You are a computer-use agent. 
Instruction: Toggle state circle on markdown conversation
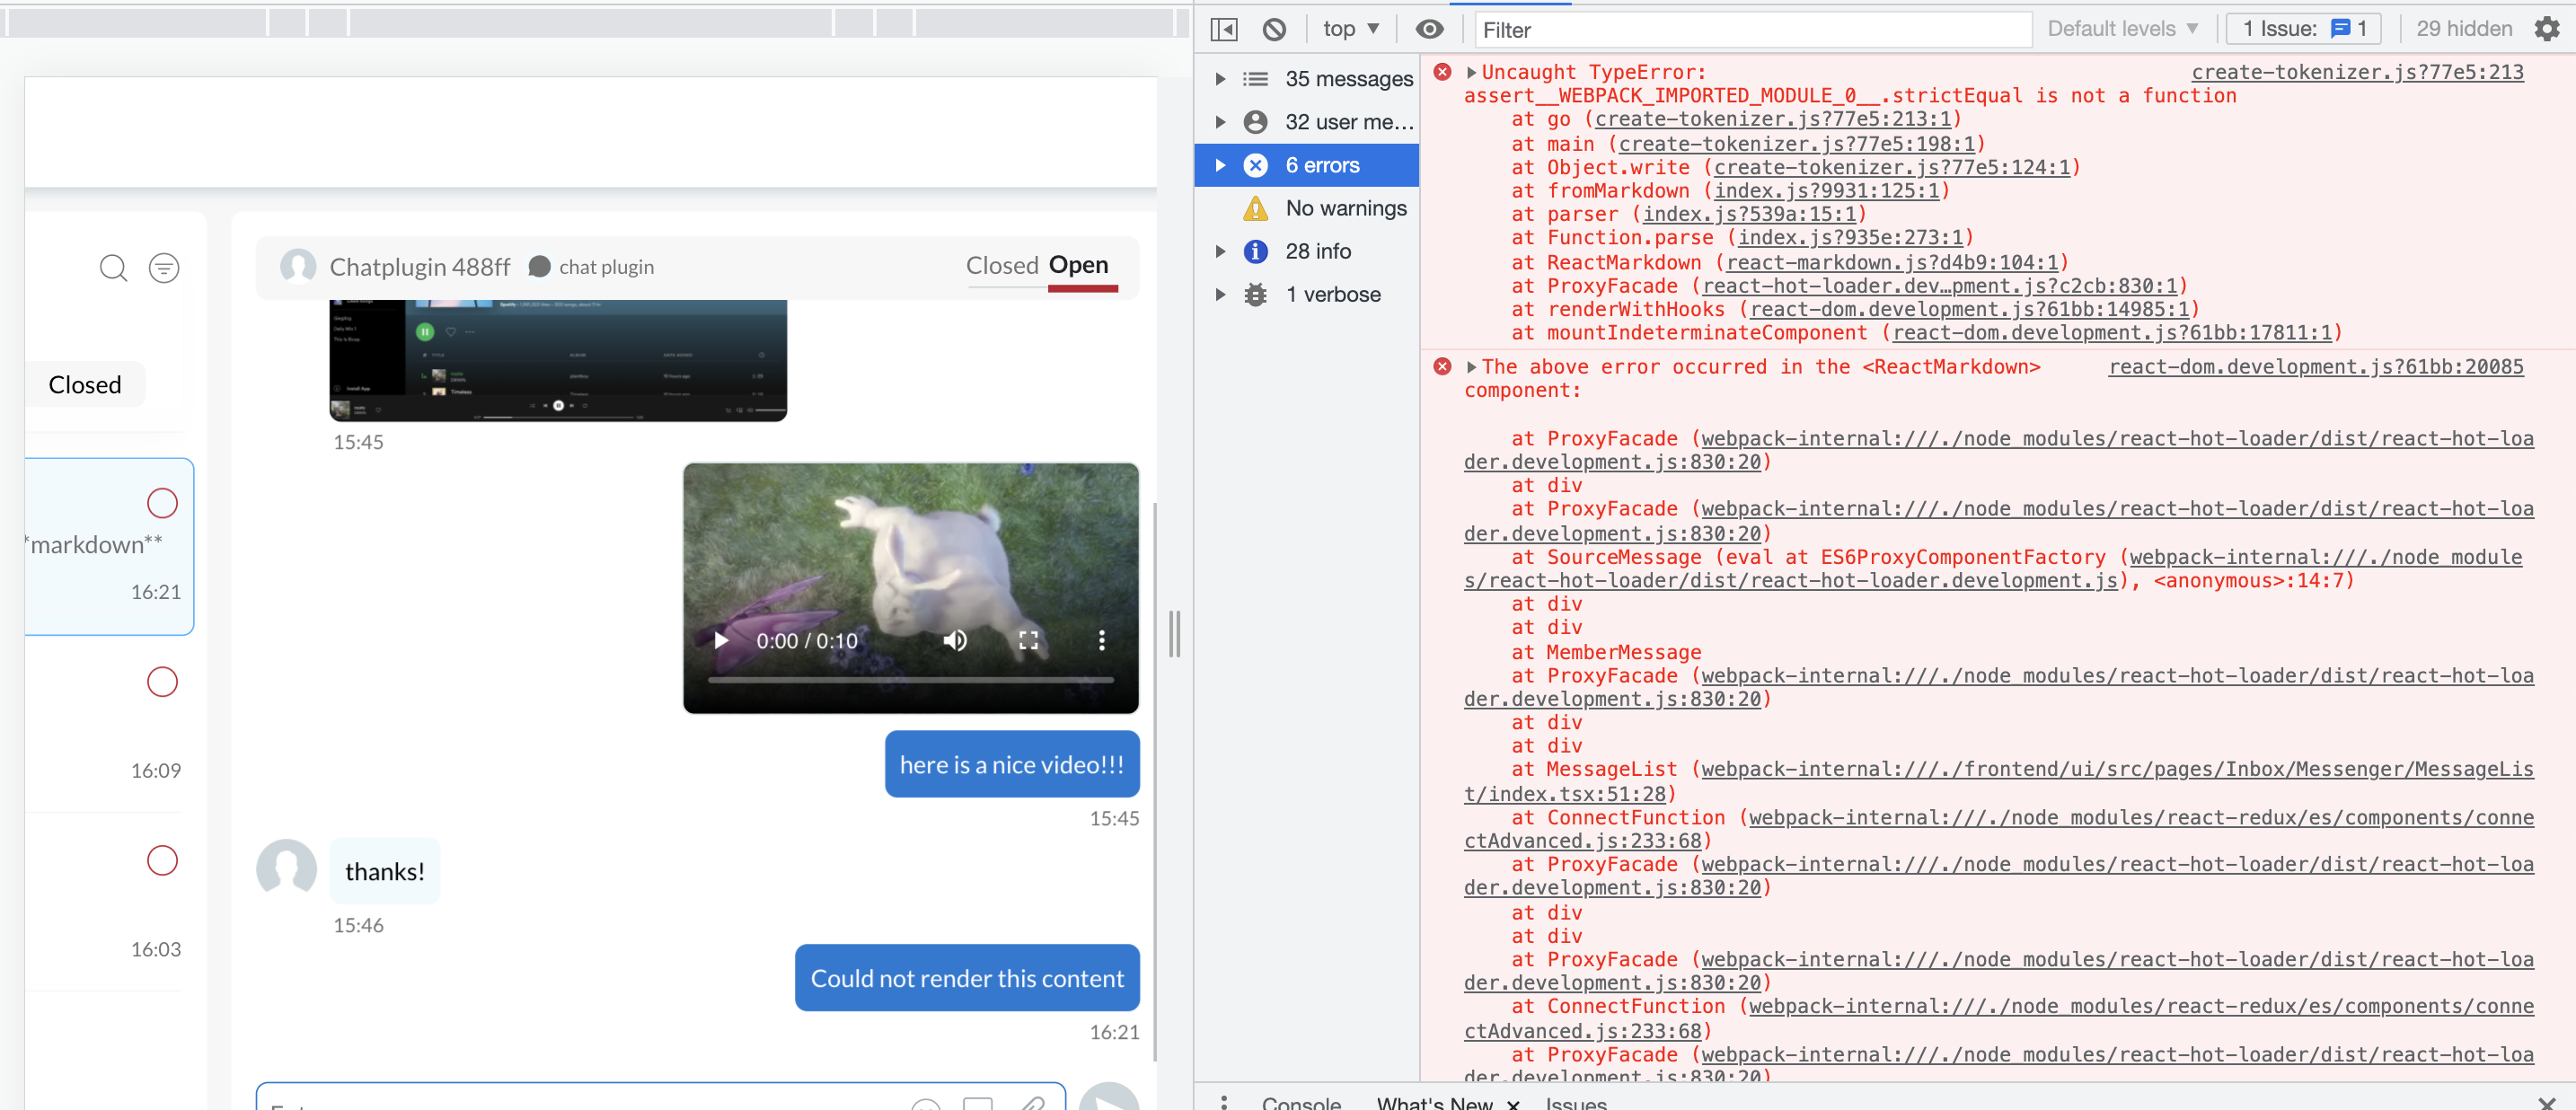(x=162, y=502)
